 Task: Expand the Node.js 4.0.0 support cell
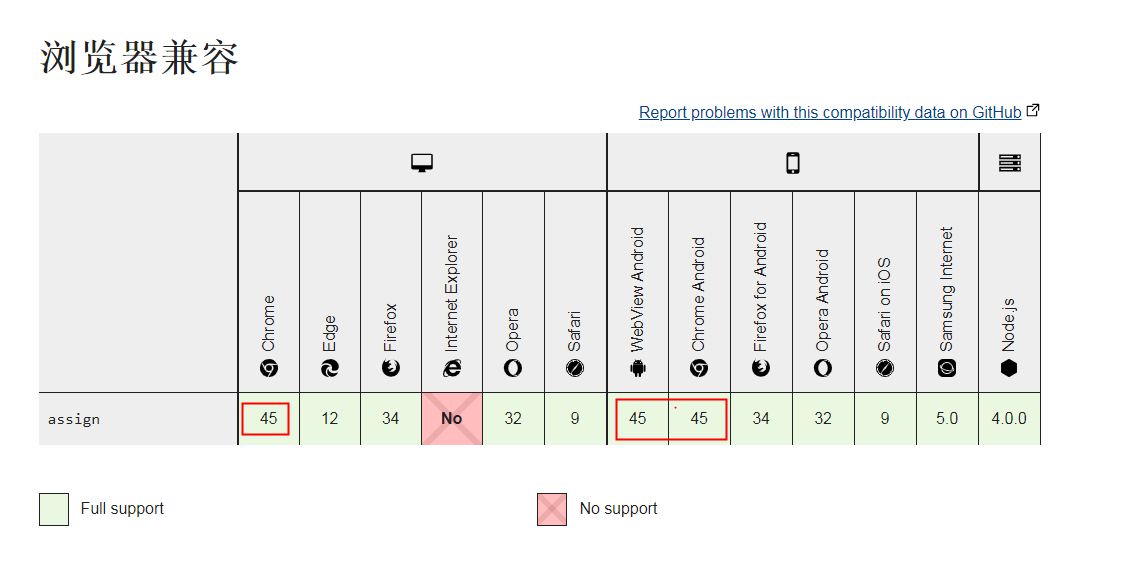pyautogui.click(x=1009, y=418)
